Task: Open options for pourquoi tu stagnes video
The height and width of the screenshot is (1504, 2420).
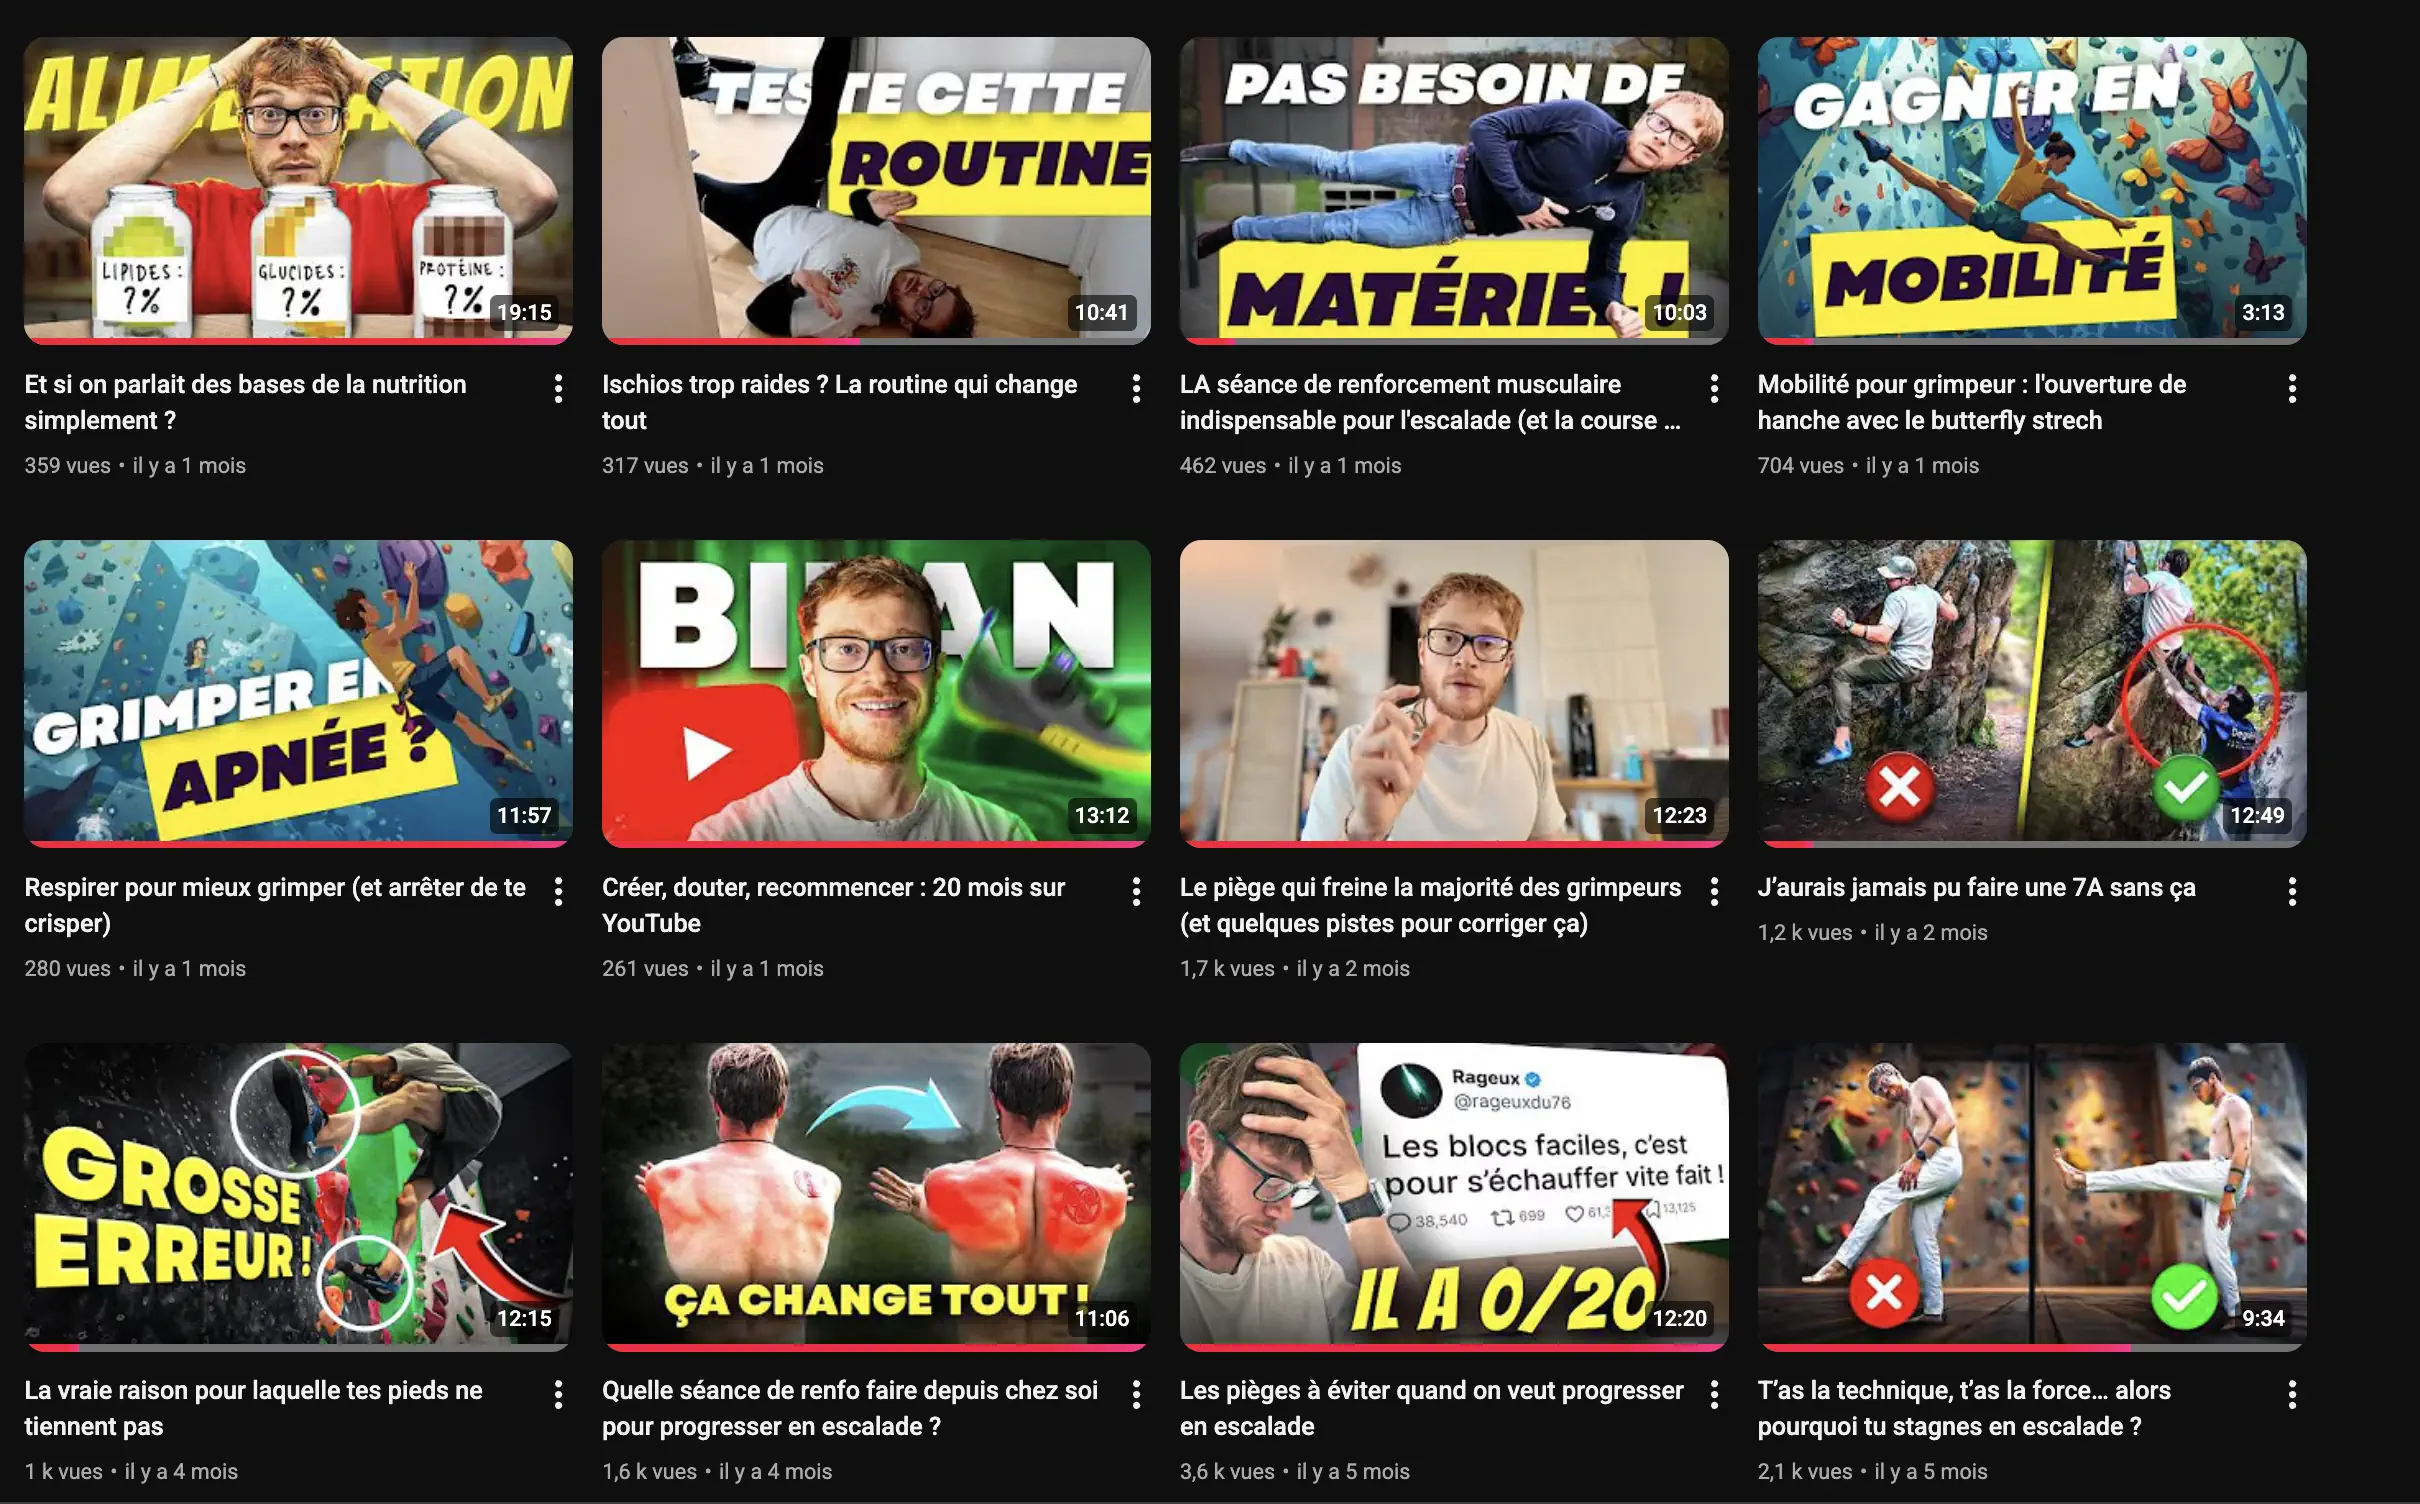Action: (x=2292, y=1394)
